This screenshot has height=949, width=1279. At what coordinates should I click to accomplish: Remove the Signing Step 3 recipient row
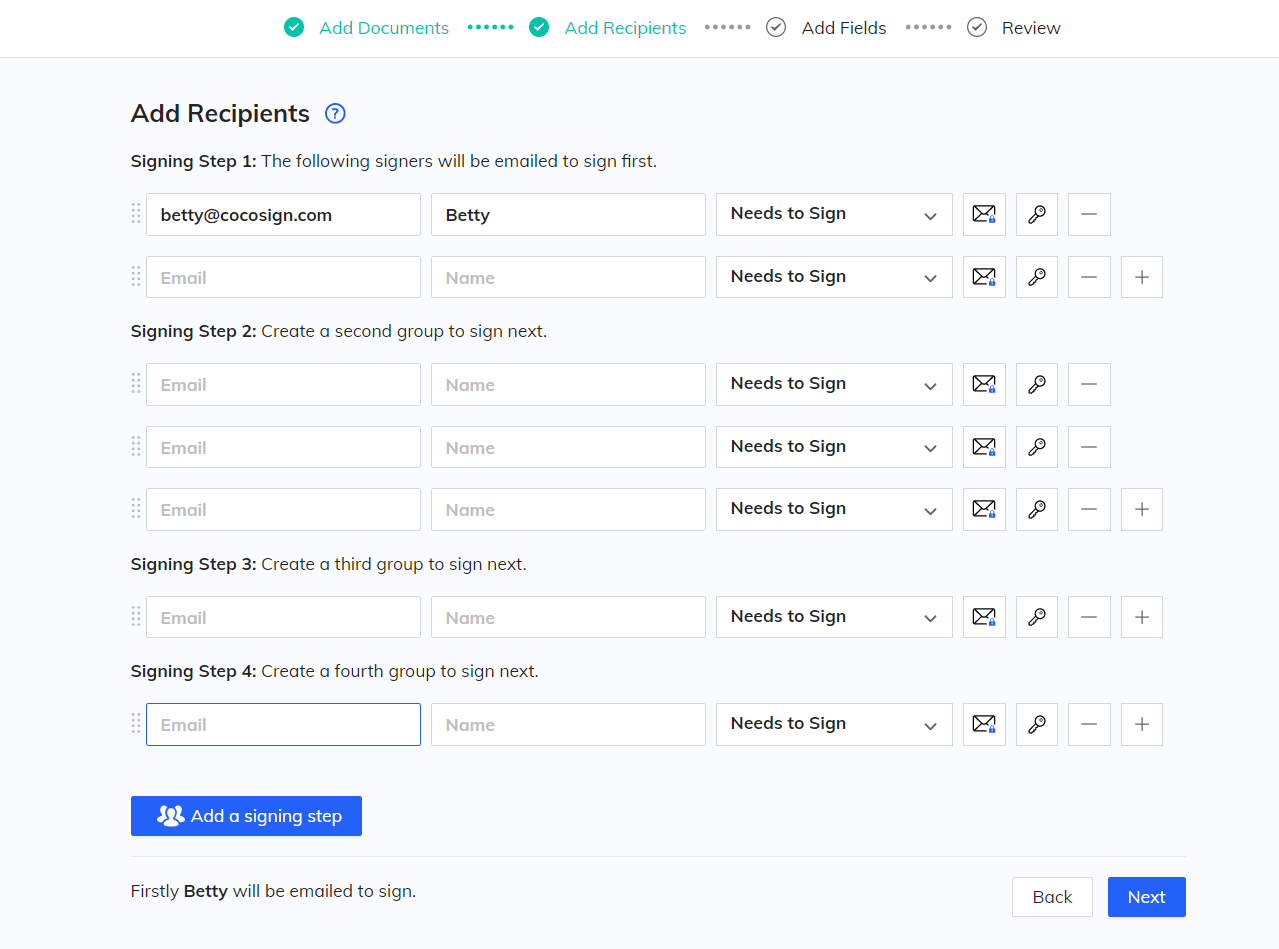click(x=1089, y=617)
